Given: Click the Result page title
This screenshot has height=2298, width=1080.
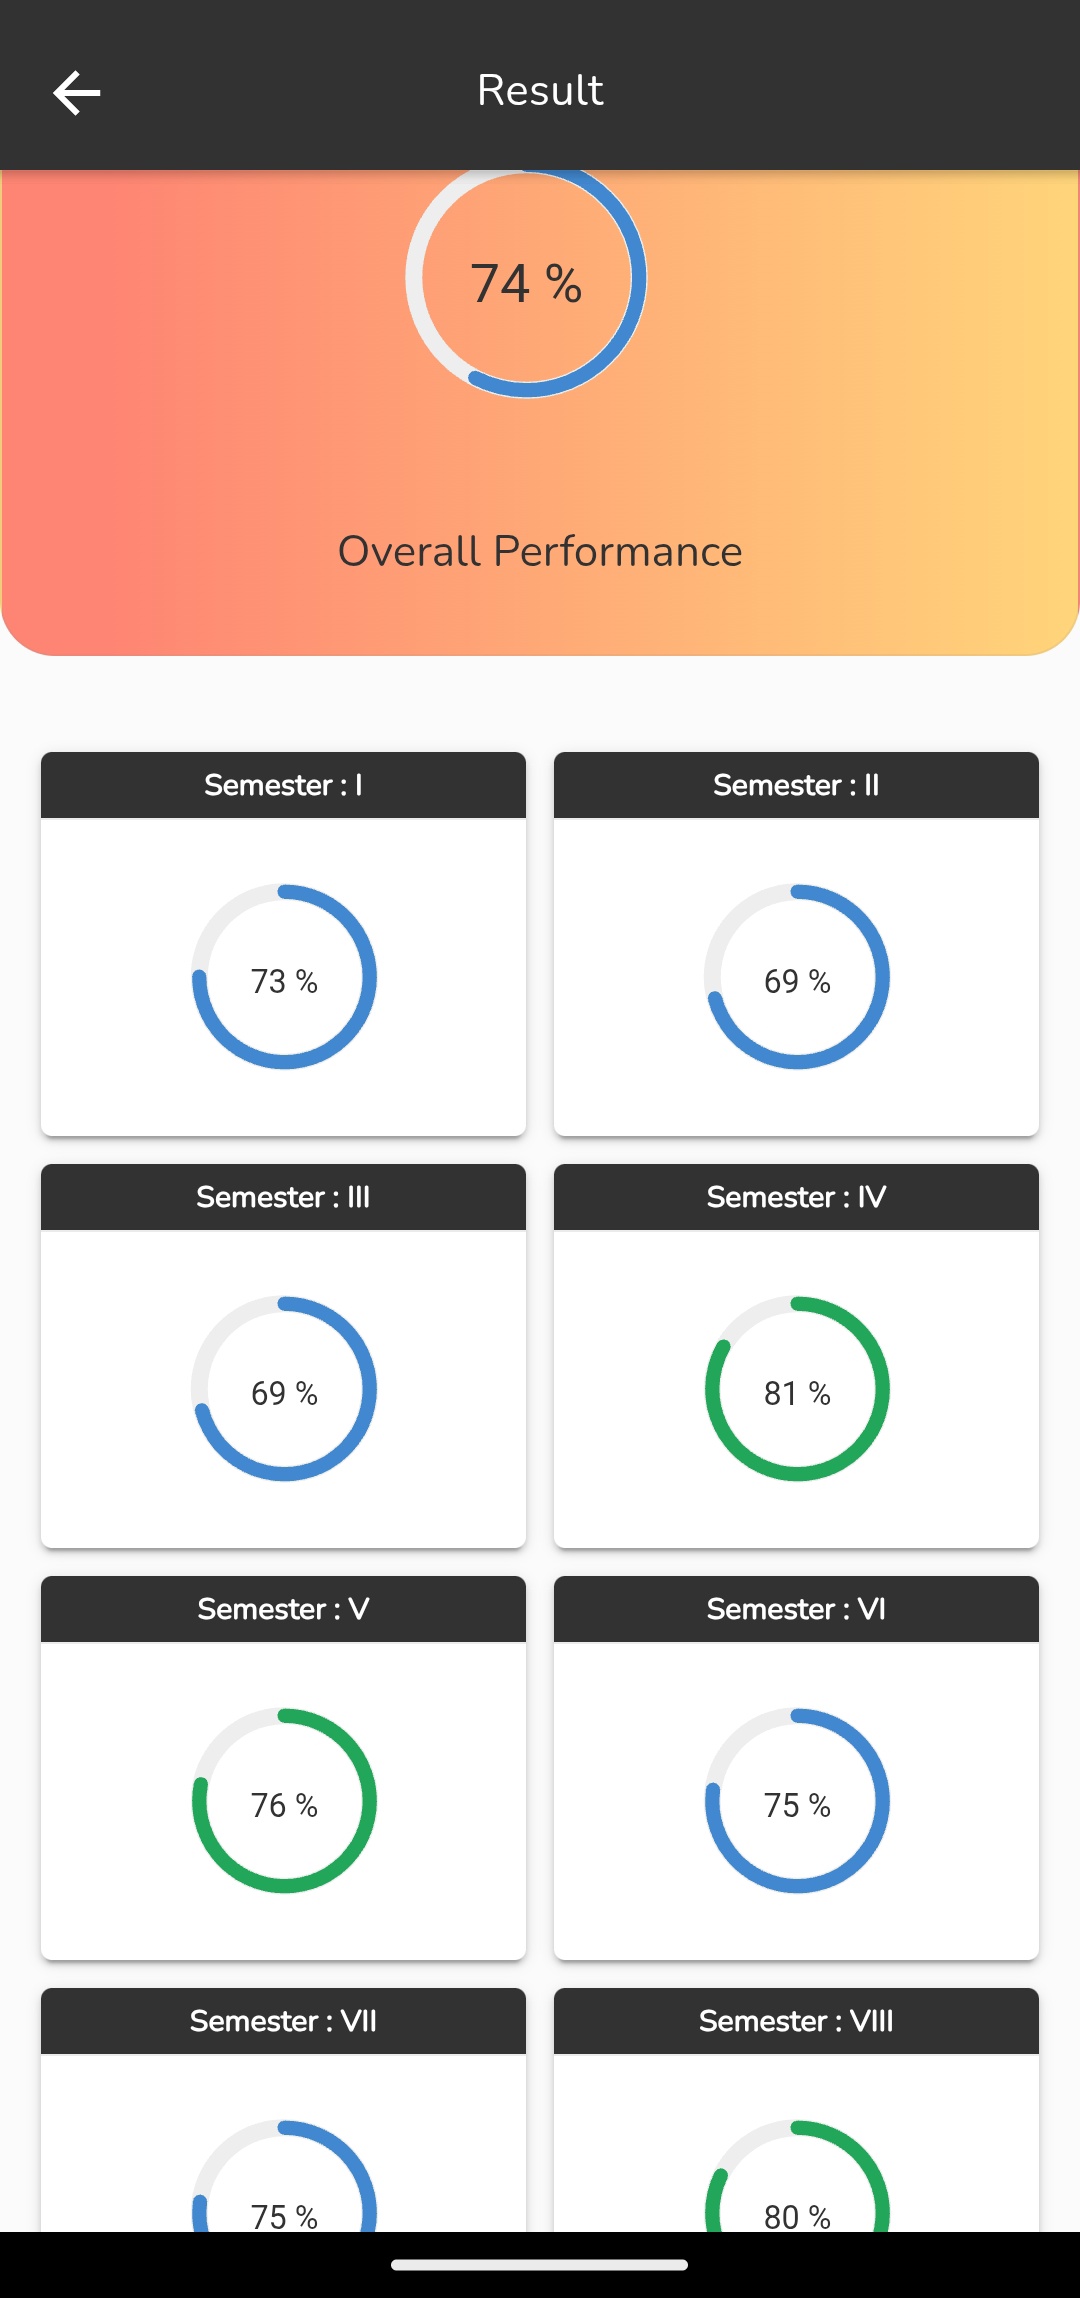Looking at the screenshot, I should click(540, 91).
